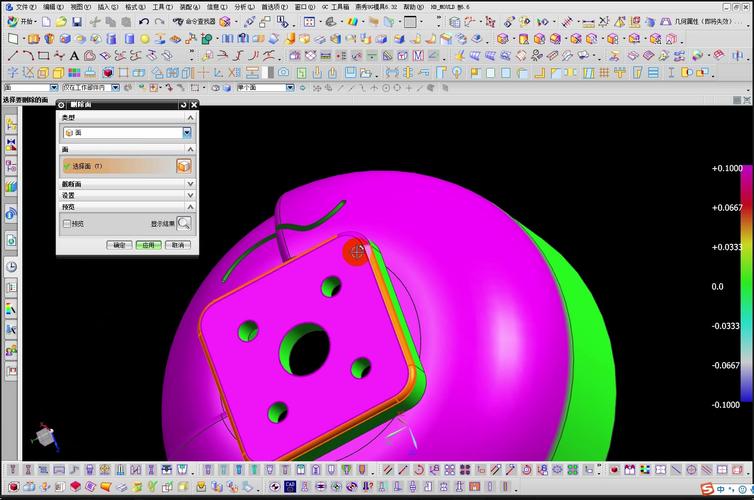Open the 命令查找器 command finder

(194, 22)
